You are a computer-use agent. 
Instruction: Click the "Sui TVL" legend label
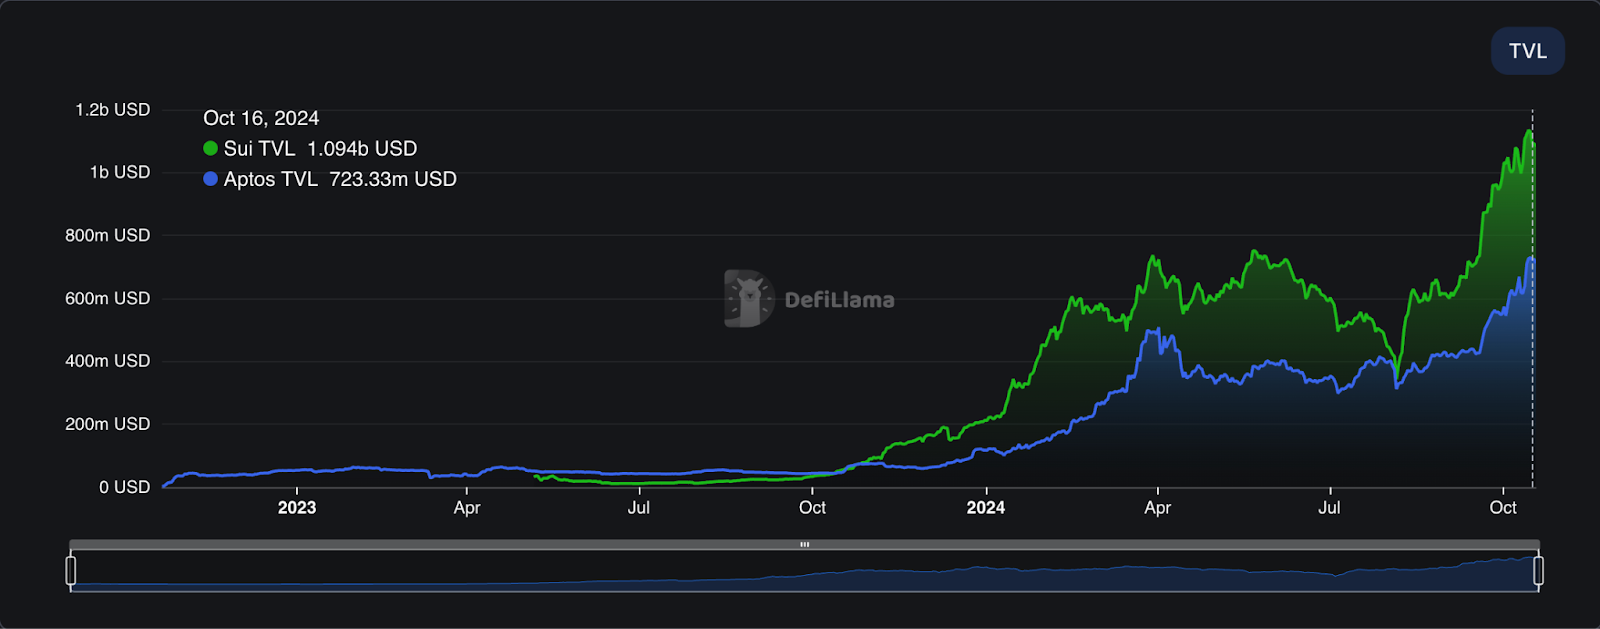259,149
